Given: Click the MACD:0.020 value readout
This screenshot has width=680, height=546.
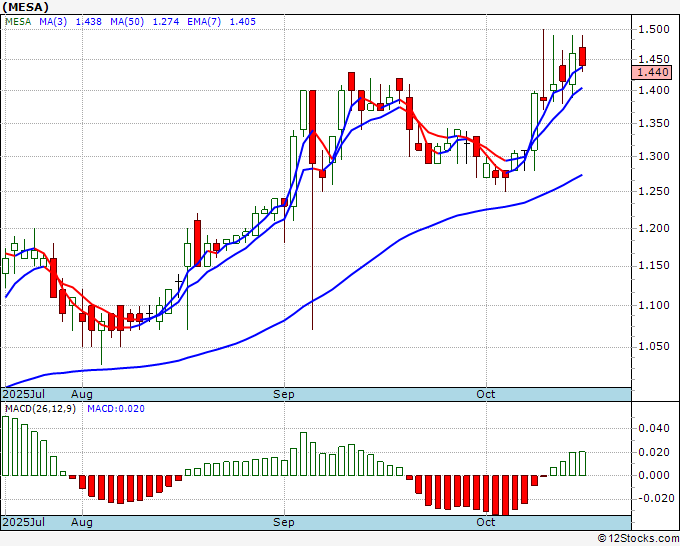Looking at the screenshot, I should point(116,409).
